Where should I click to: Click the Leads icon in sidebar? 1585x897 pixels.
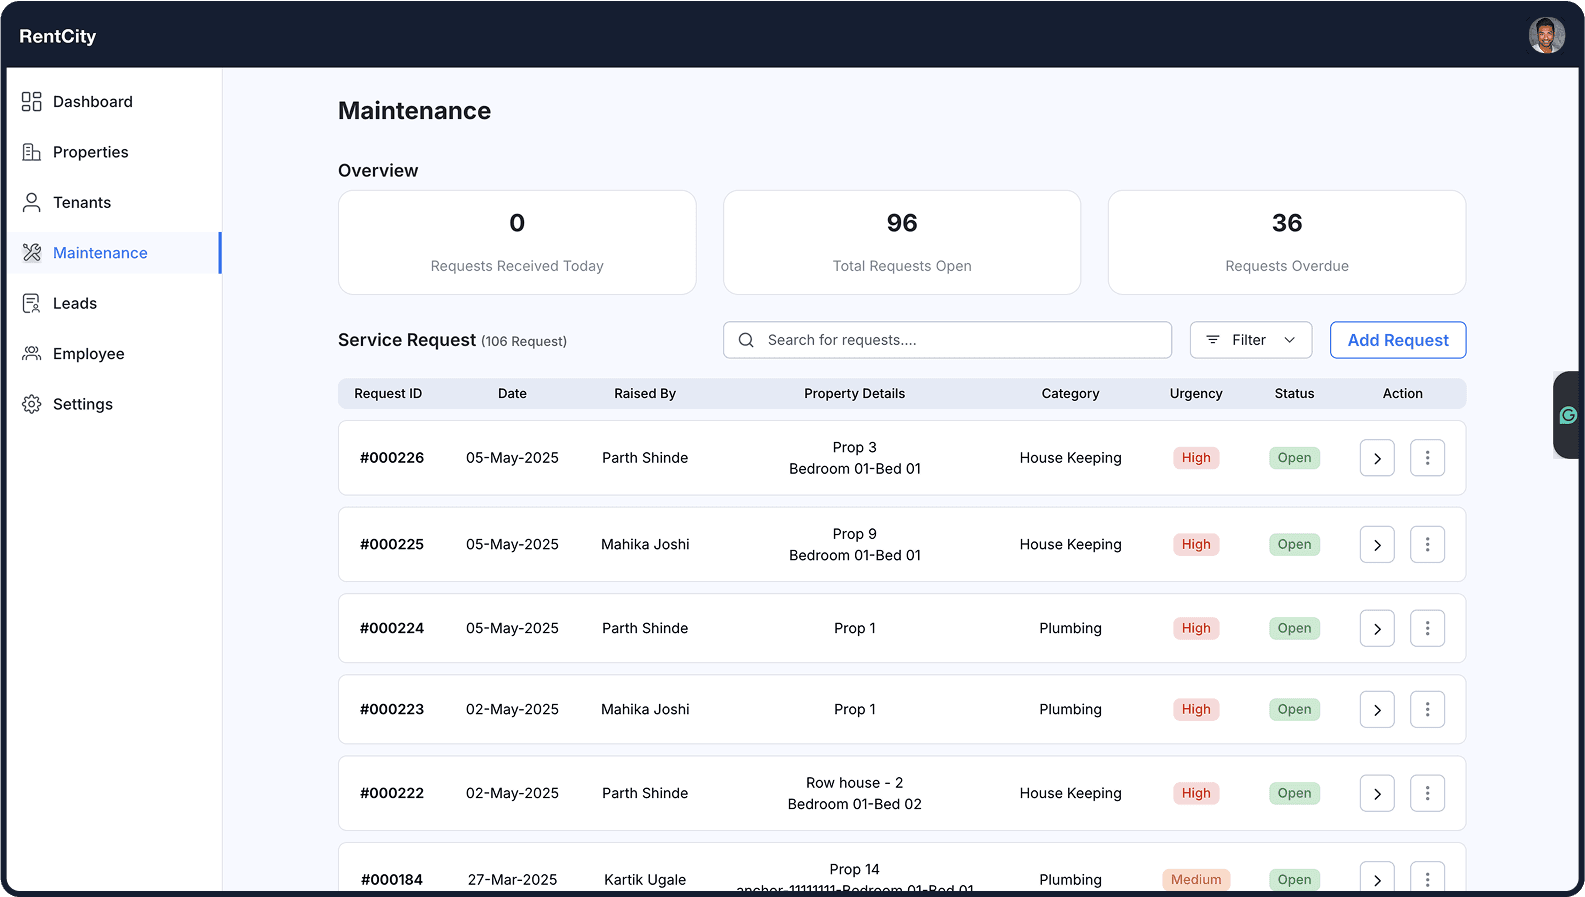tap(32, 304)
